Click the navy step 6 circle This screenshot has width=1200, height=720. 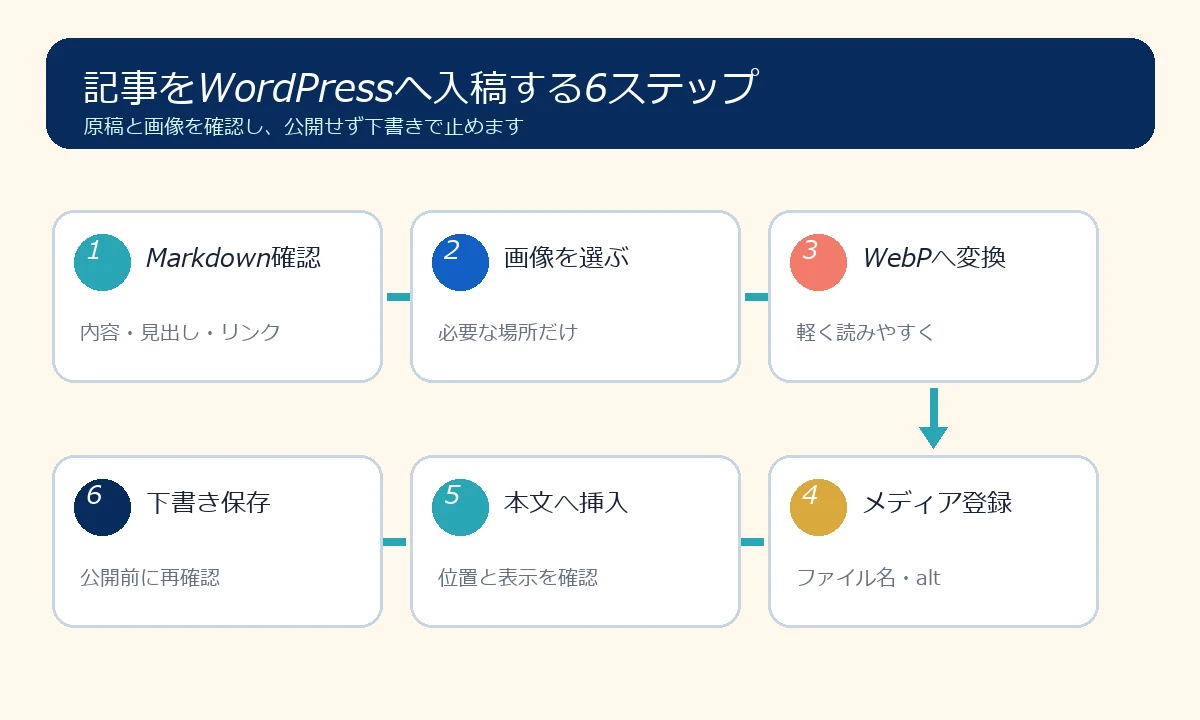(103, 507)
